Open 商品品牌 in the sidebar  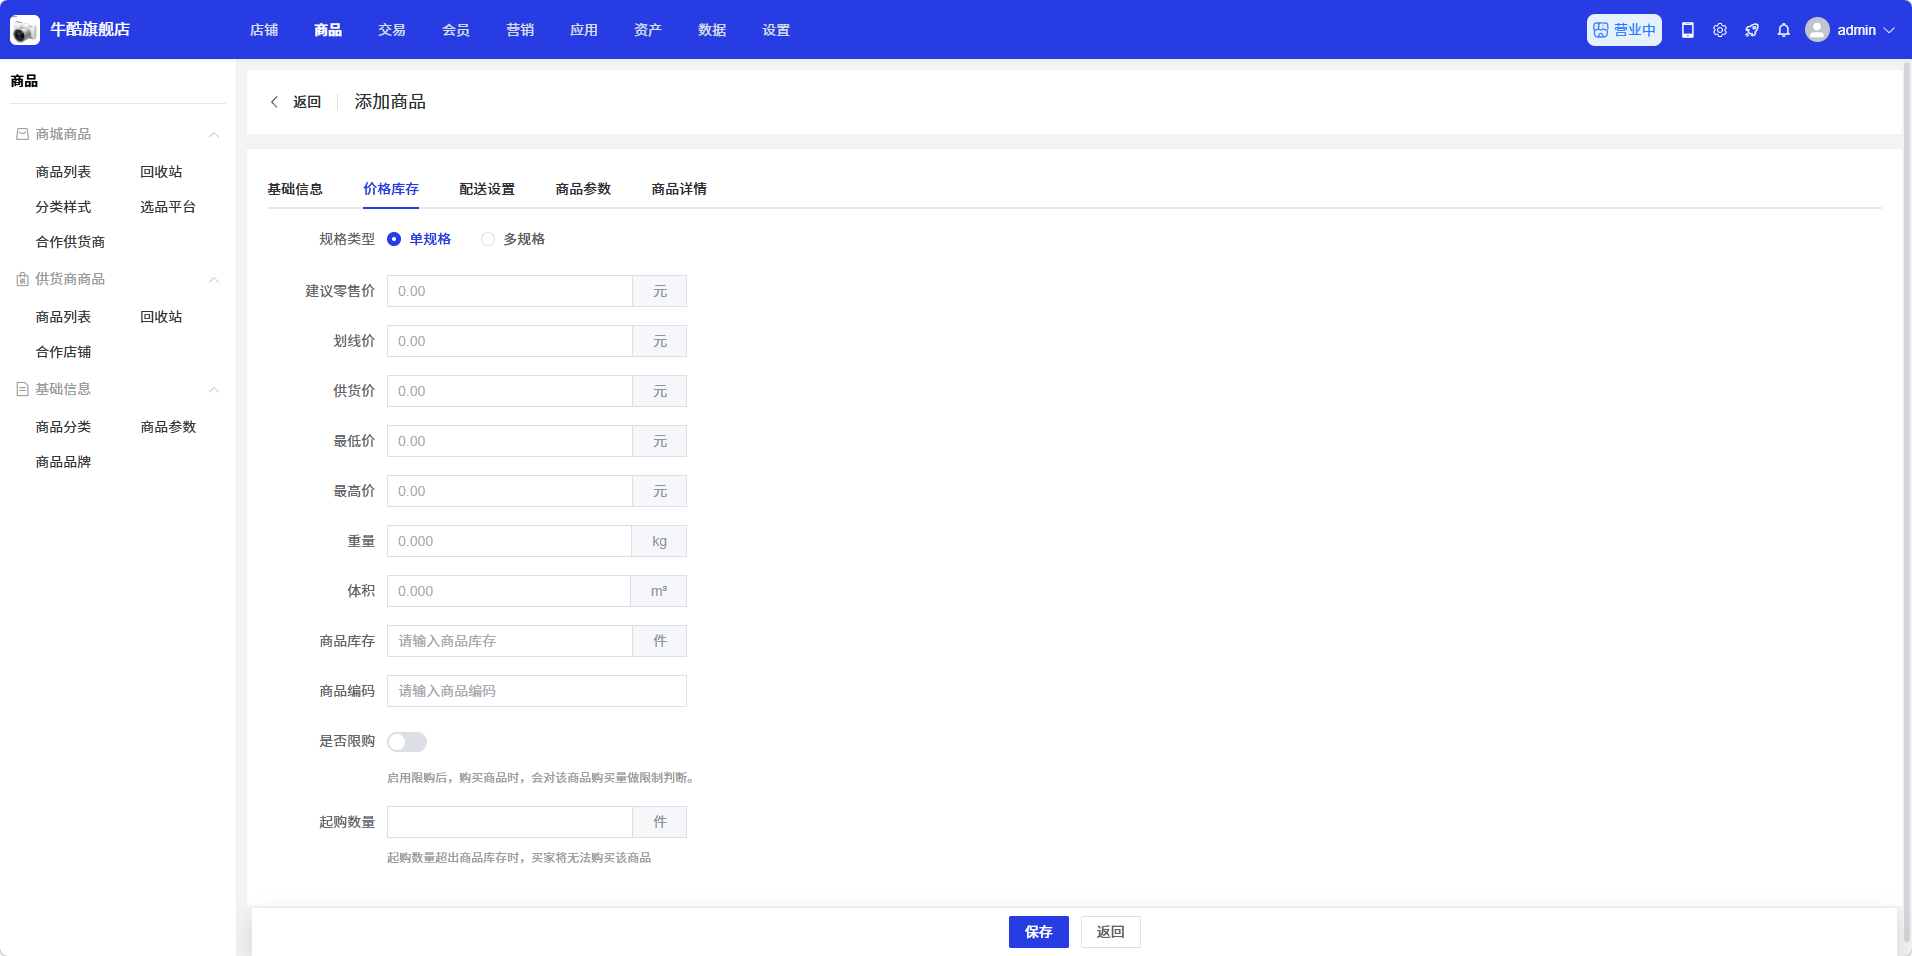pos(63,462)
